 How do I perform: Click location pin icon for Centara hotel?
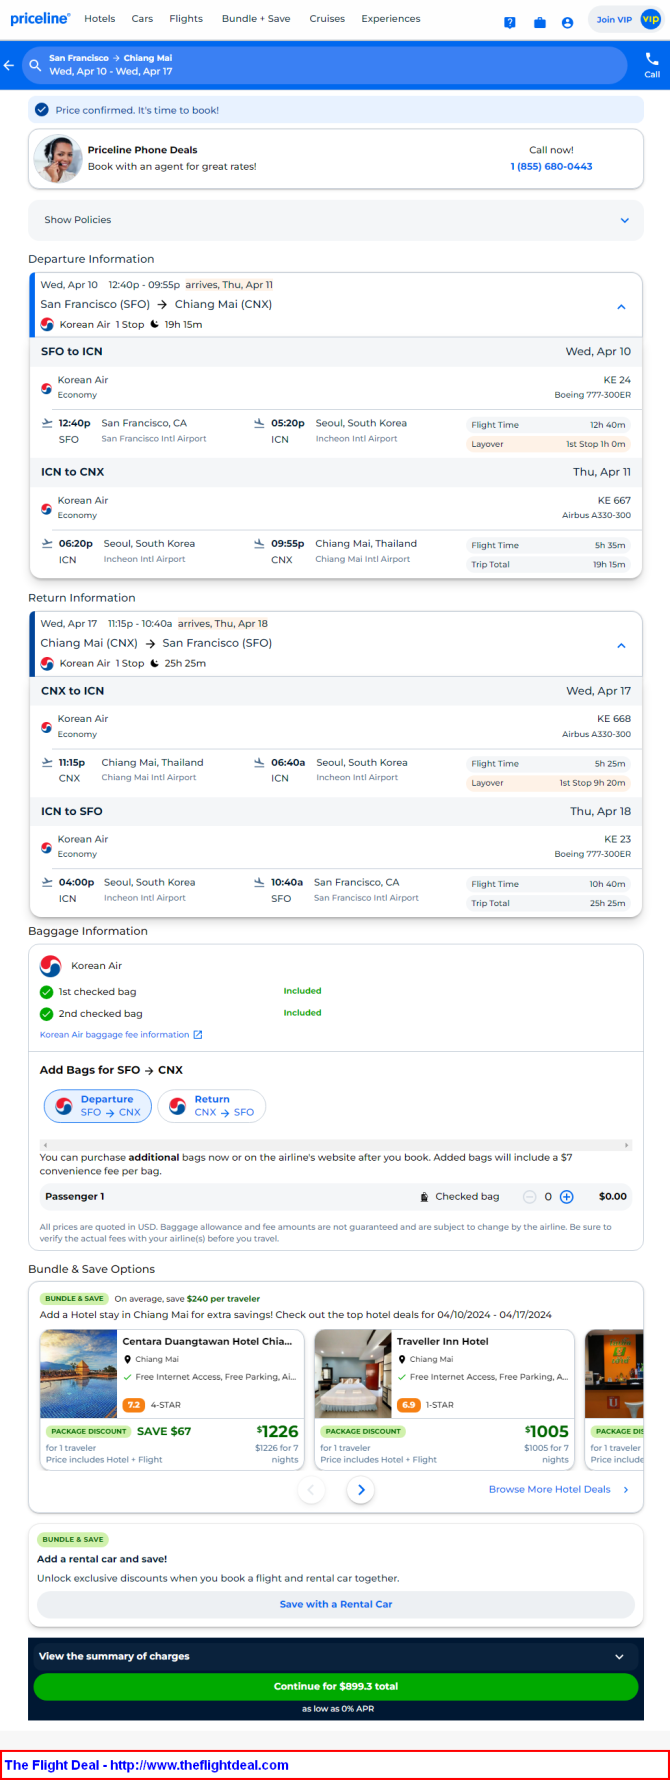[x=128, y=1360]
